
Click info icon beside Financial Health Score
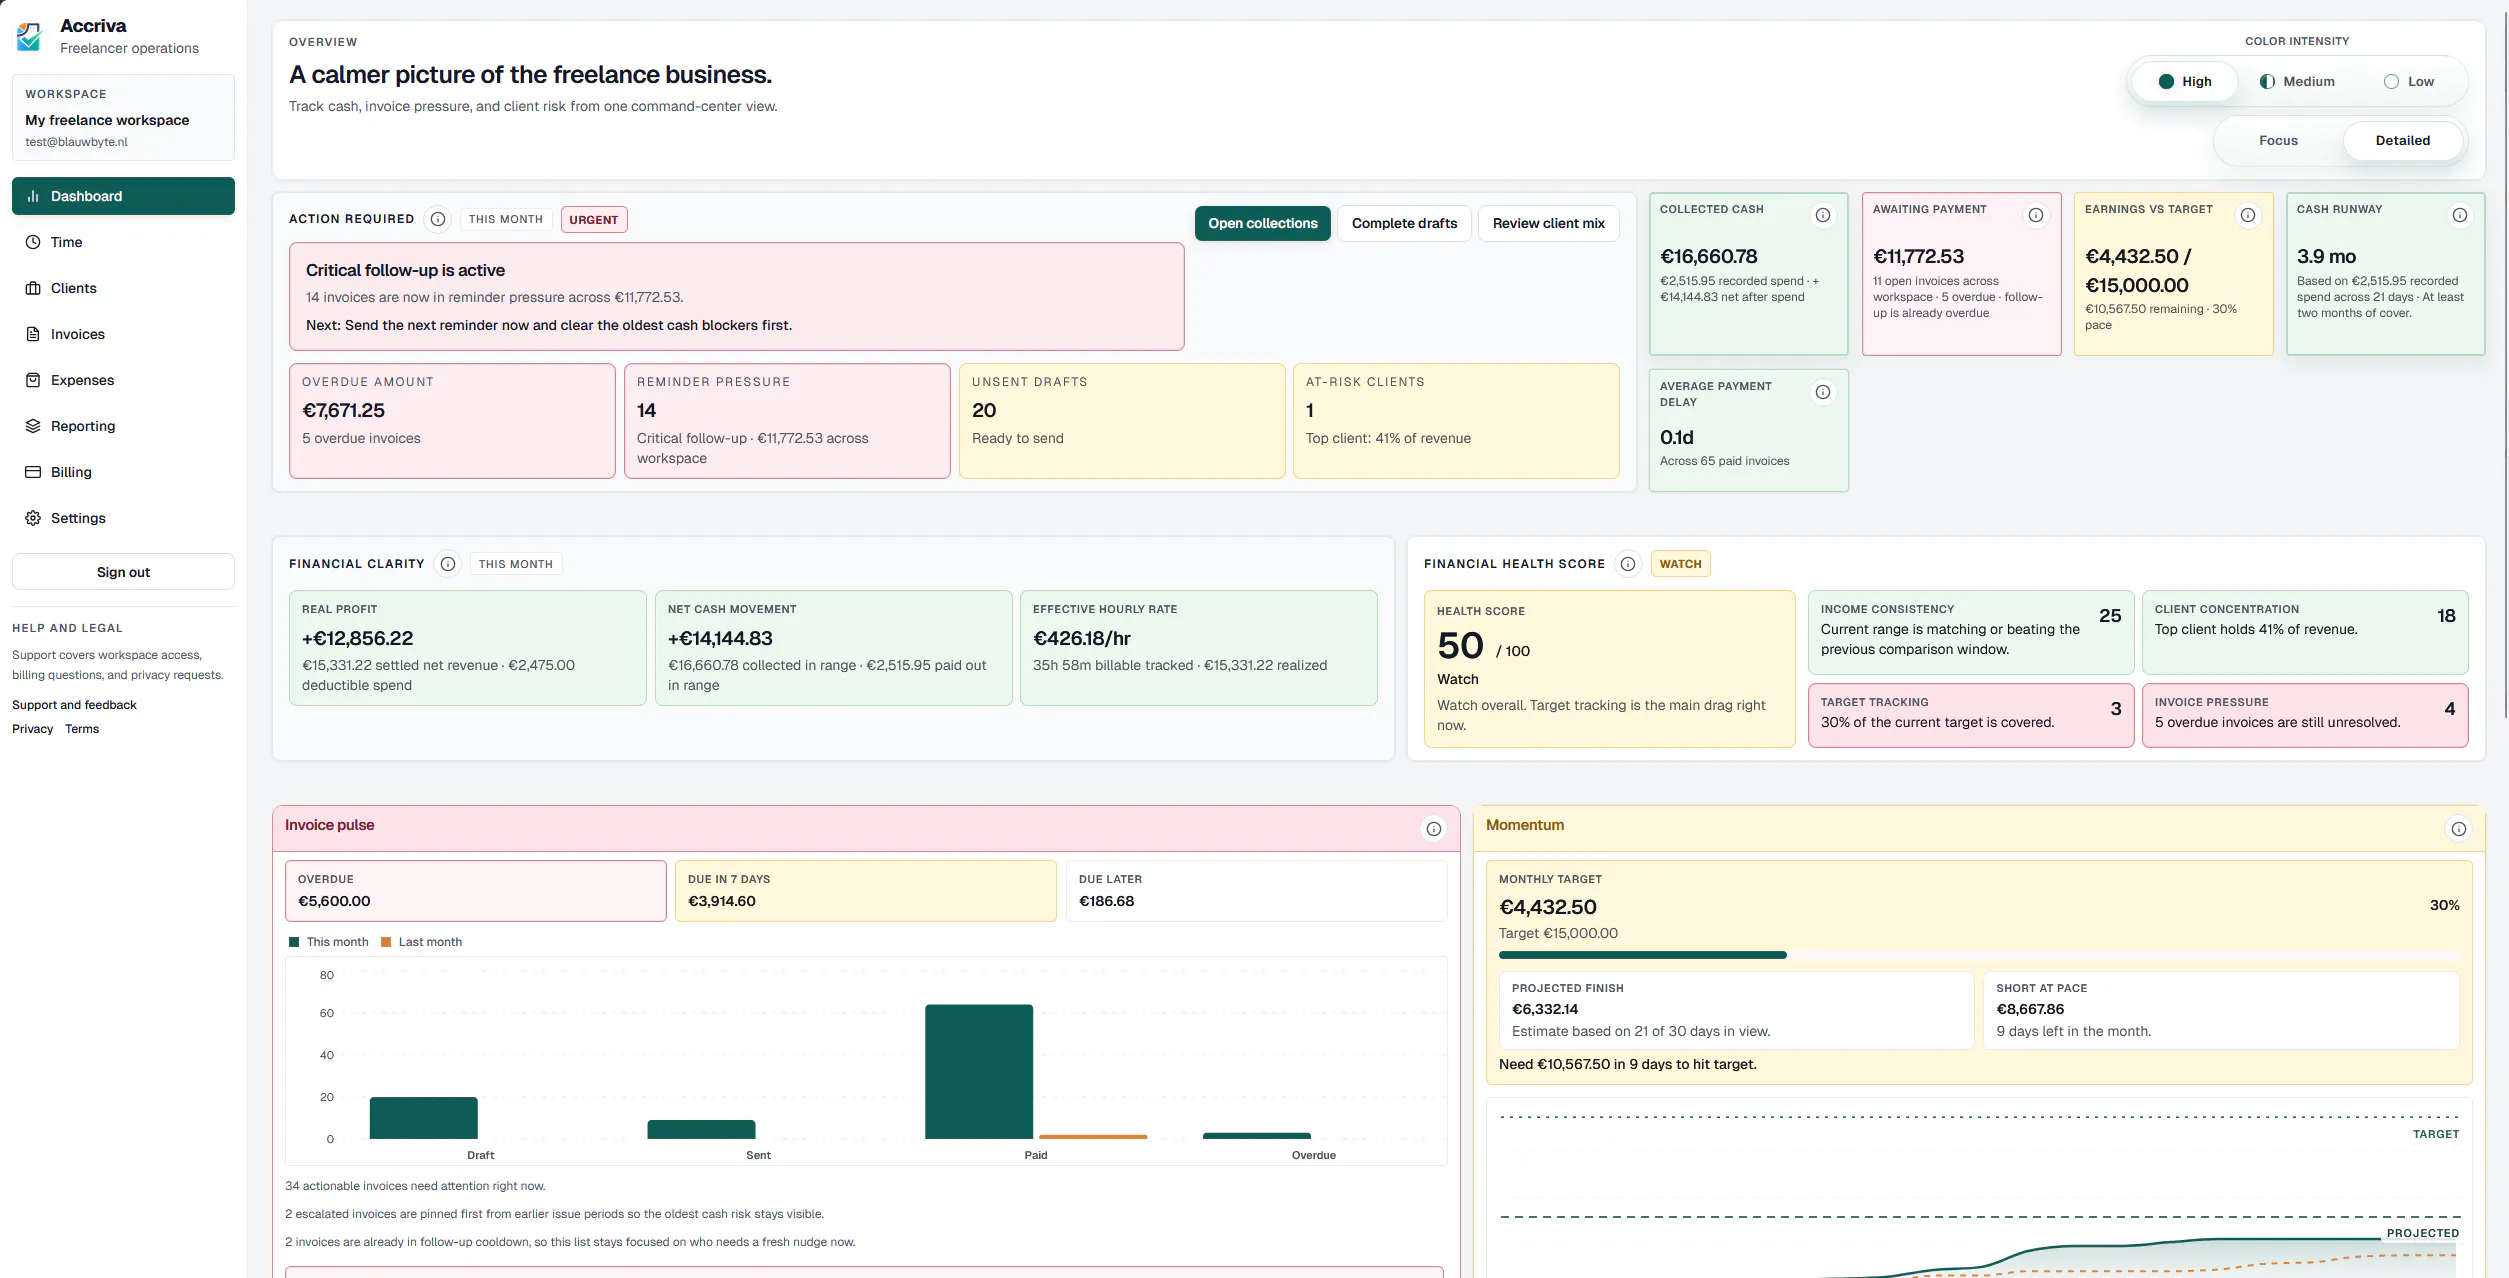[1628, 564]
